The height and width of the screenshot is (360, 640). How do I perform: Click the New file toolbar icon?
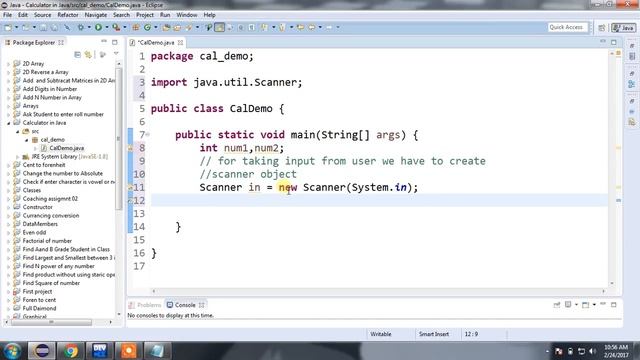point(8,27)
